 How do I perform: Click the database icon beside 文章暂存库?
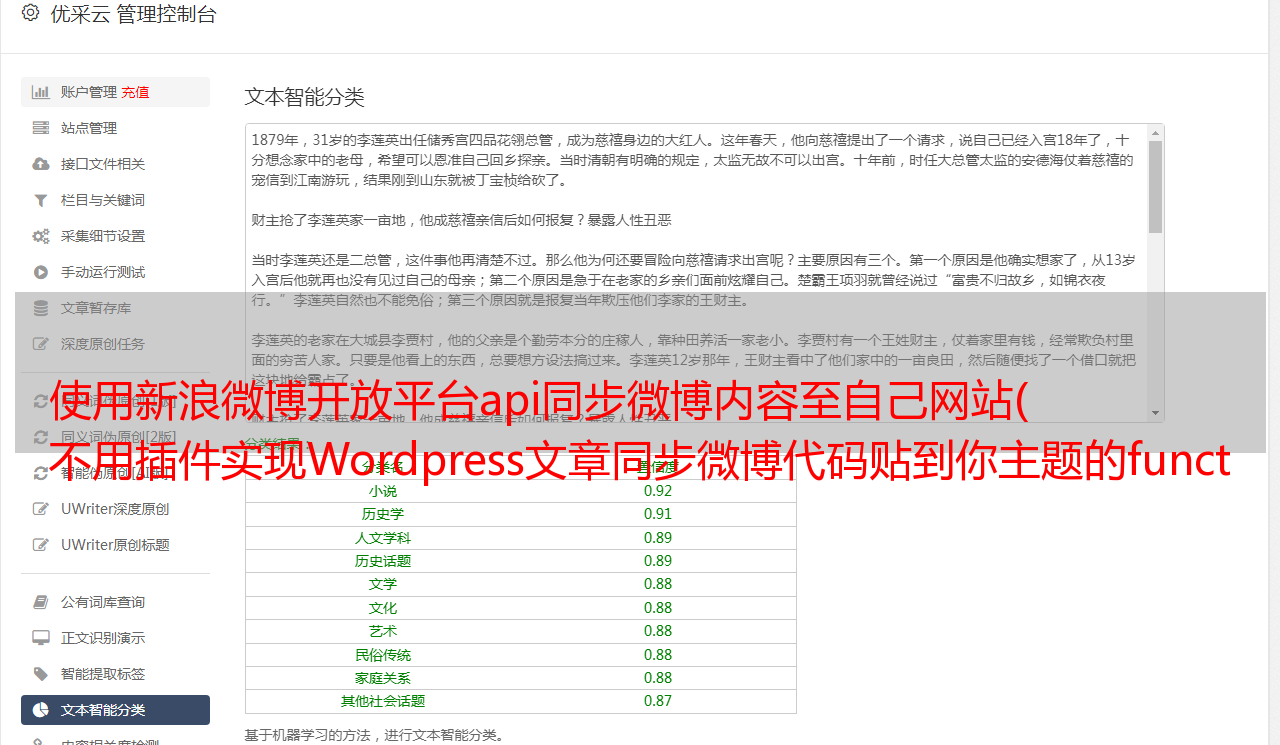pyautogui.click(x=41, y=308)
